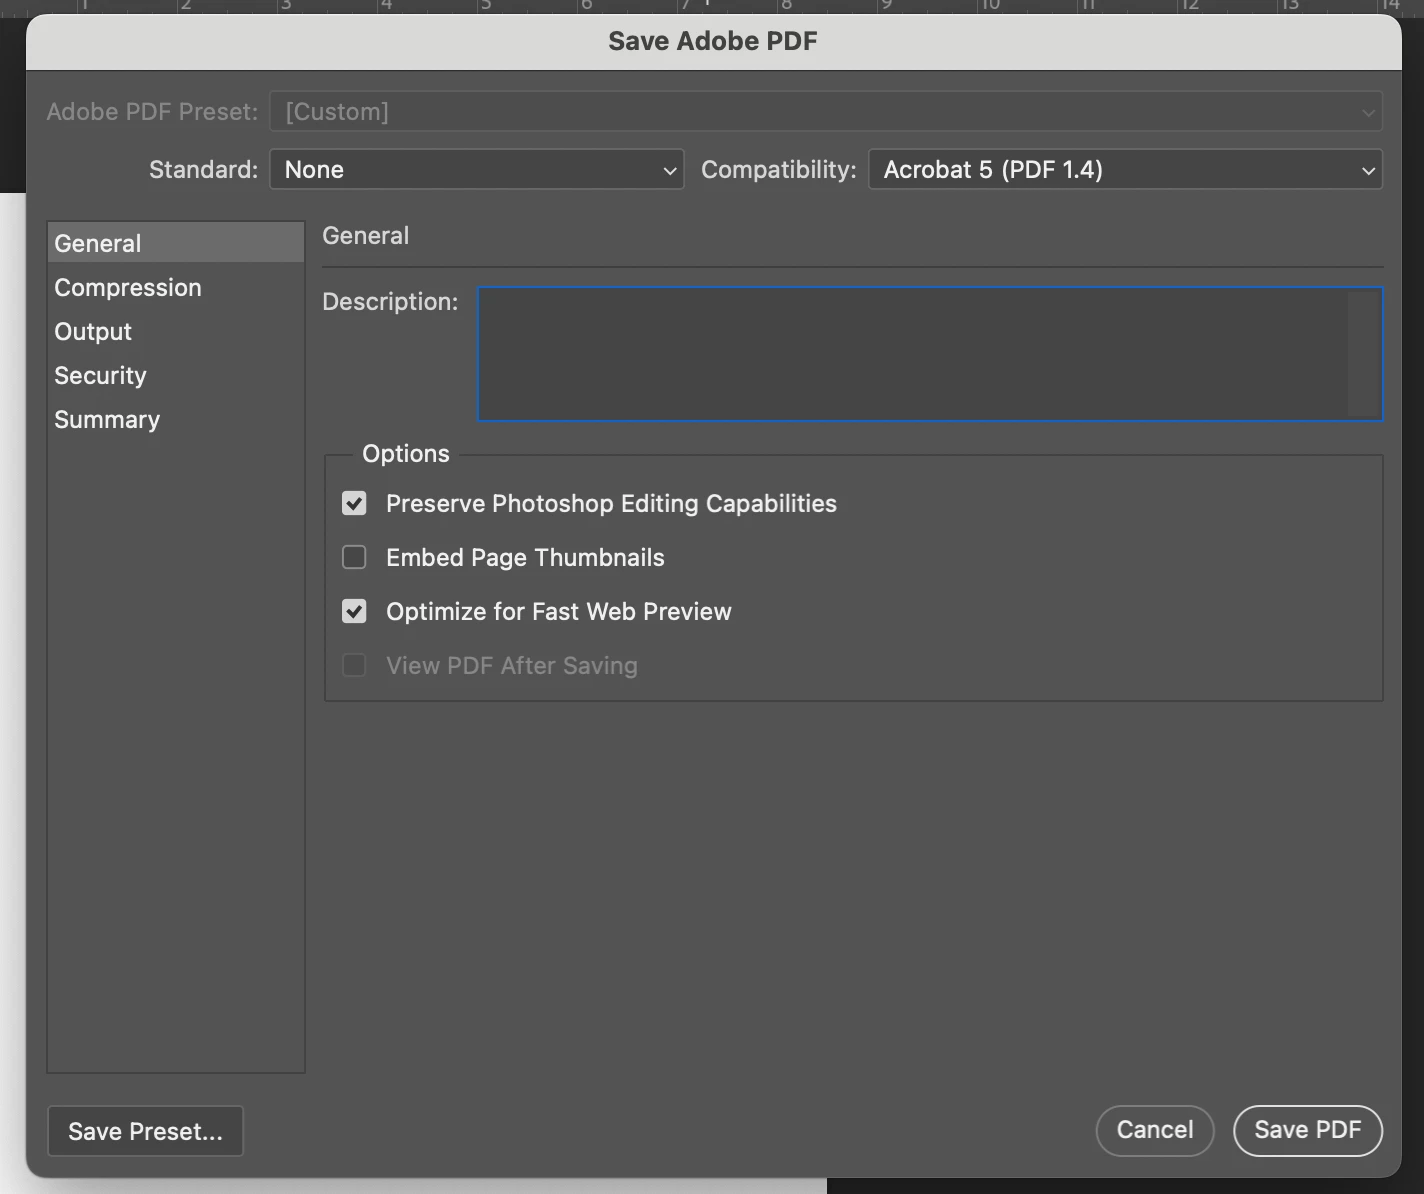Click the Save Adobe PDF title bar
This screenshot has width=1424, height=1194.
[x=712, y=41]
